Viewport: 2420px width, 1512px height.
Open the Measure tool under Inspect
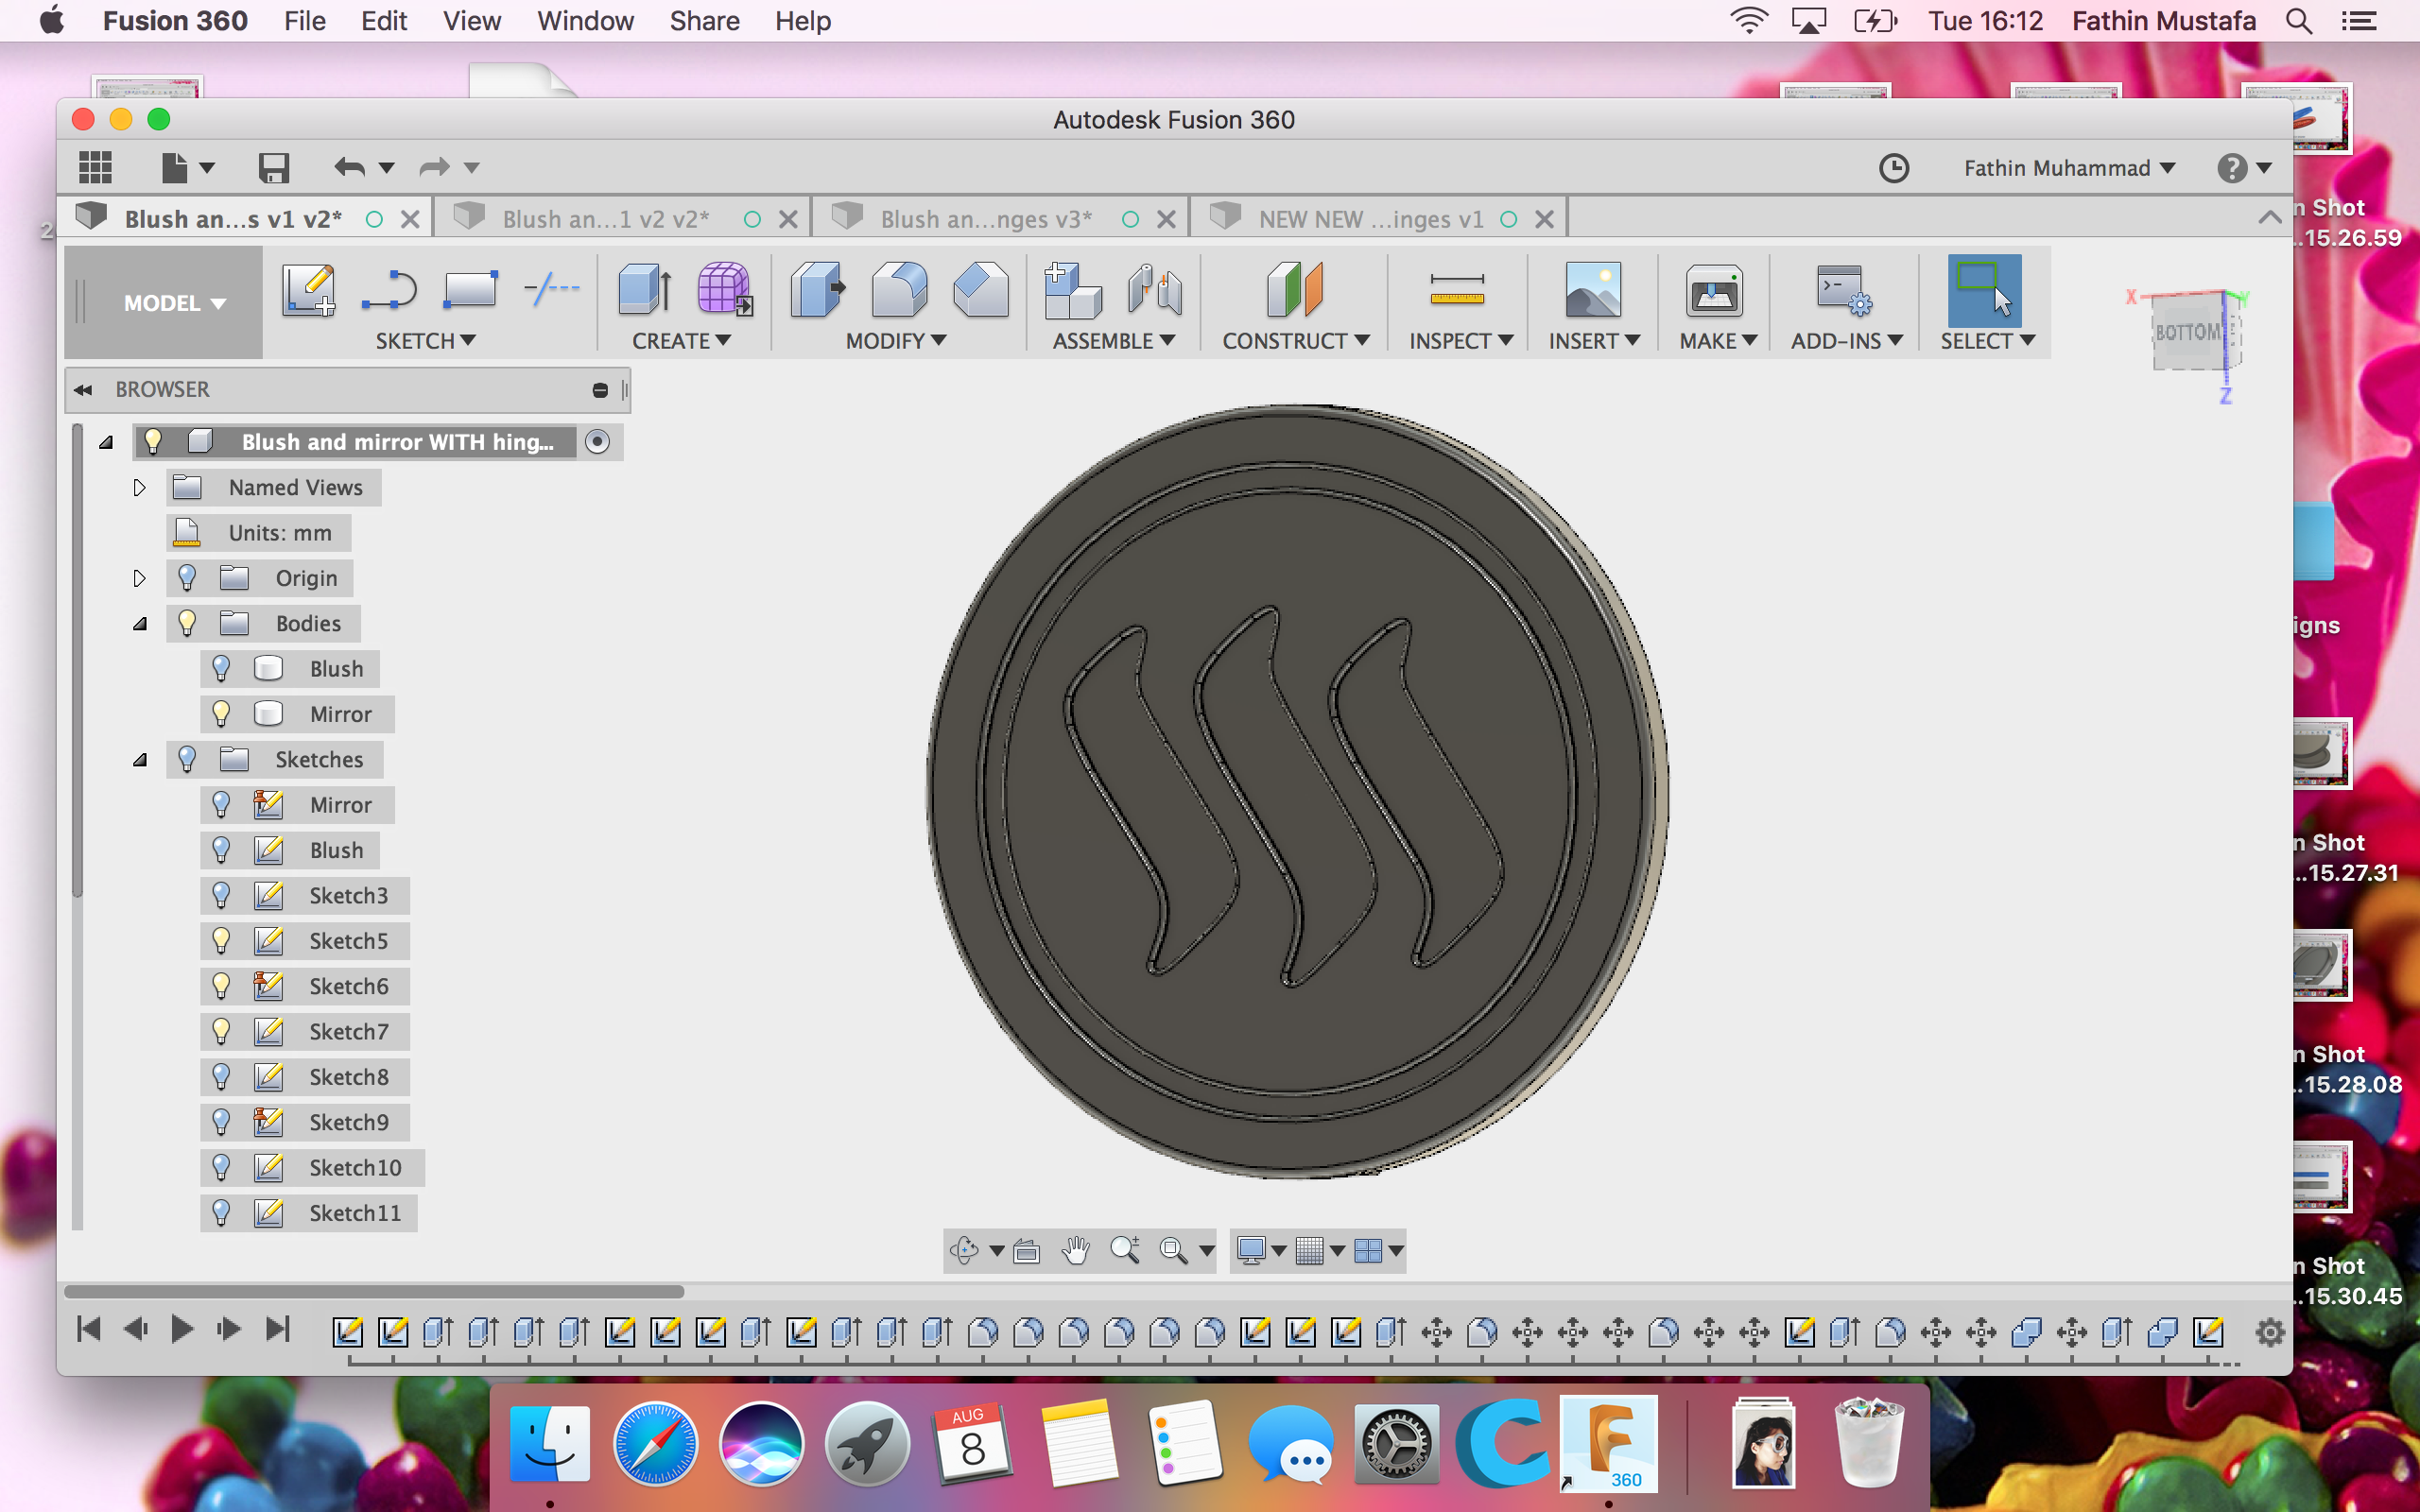pyautogui.click(x=1457, y=290)
